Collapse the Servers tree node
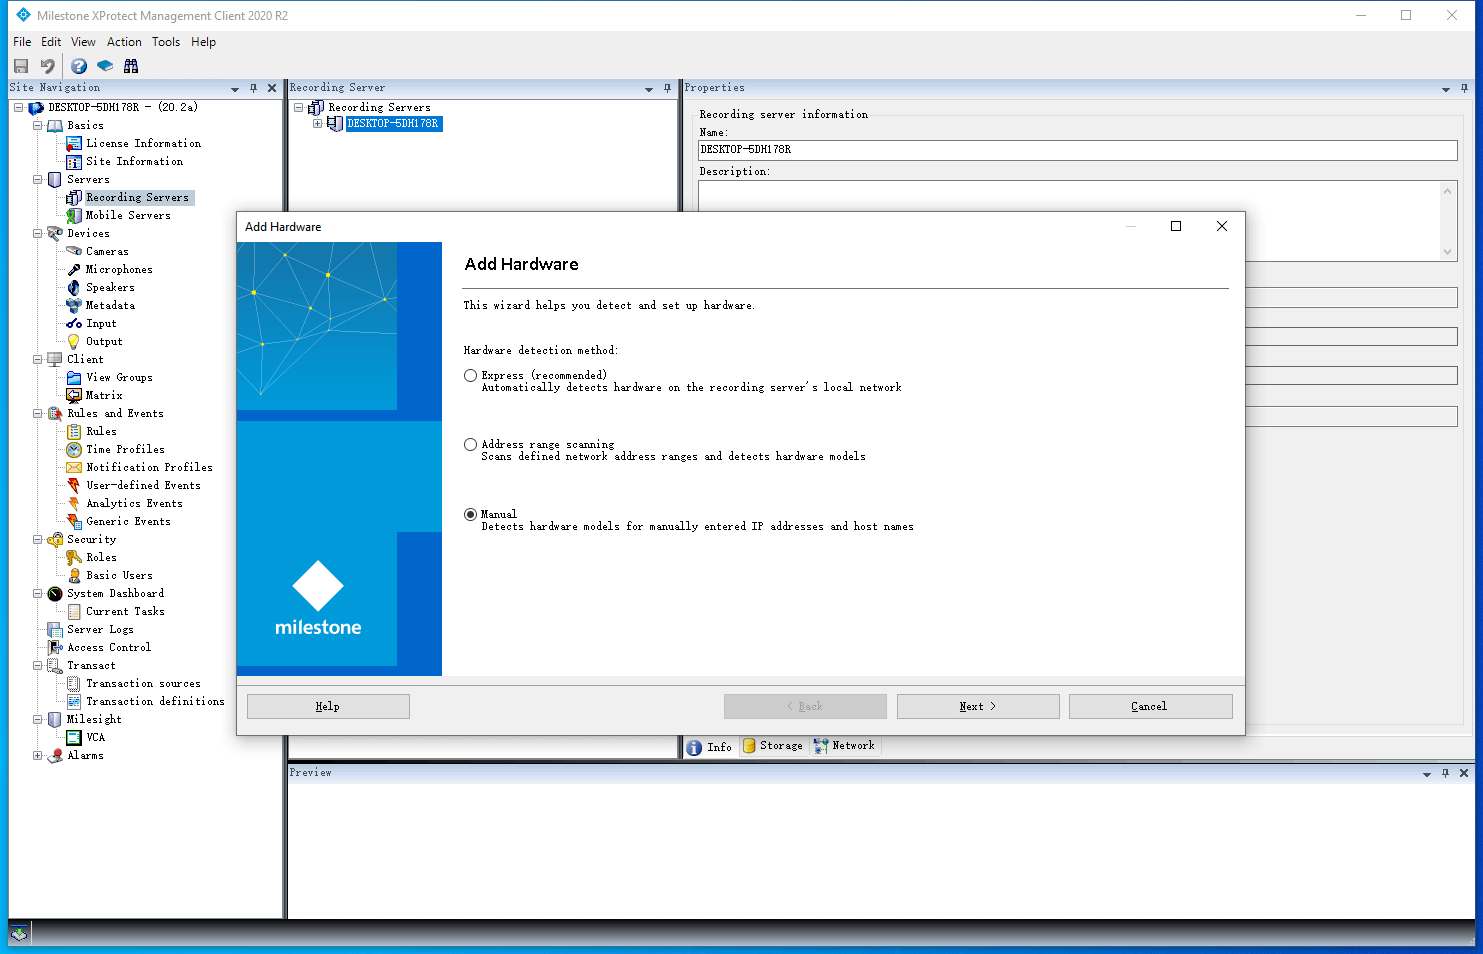 point(38,180)
